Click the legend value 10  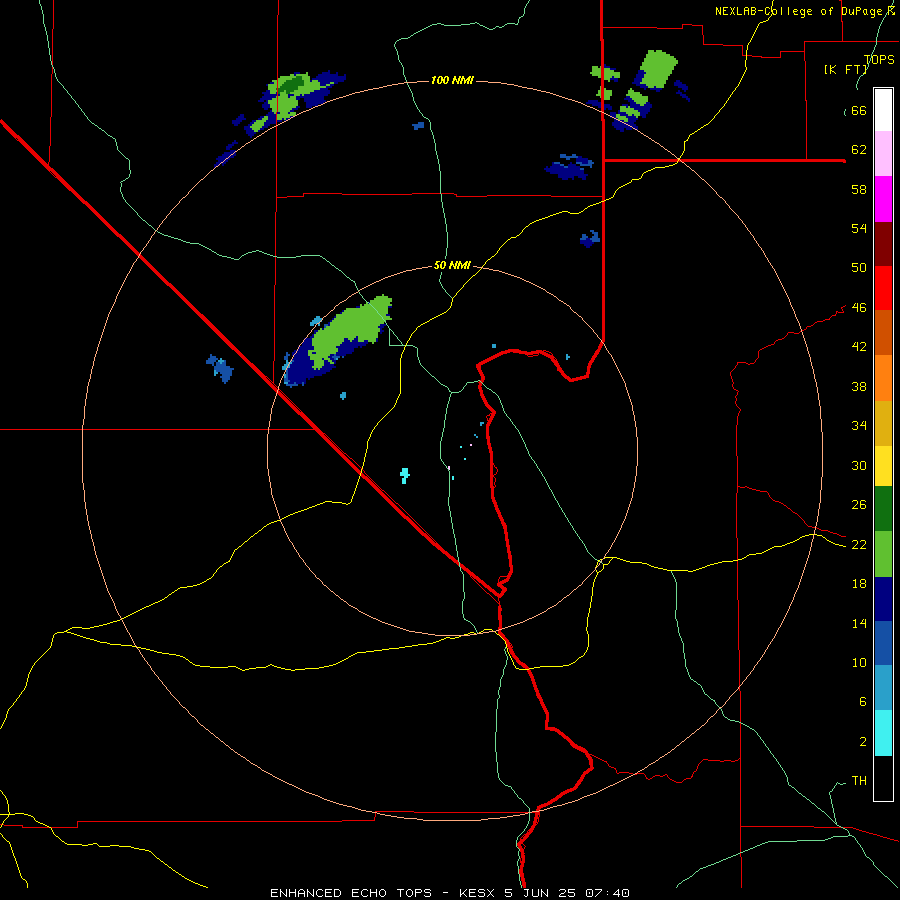click(859, 662)
